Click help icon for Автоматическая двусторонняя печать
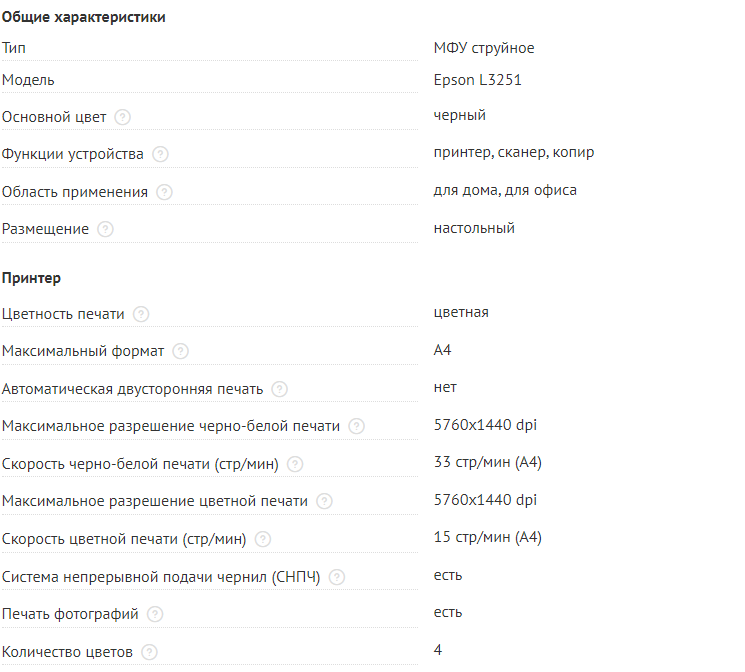 pyautogui.click(x=280, y=389)
